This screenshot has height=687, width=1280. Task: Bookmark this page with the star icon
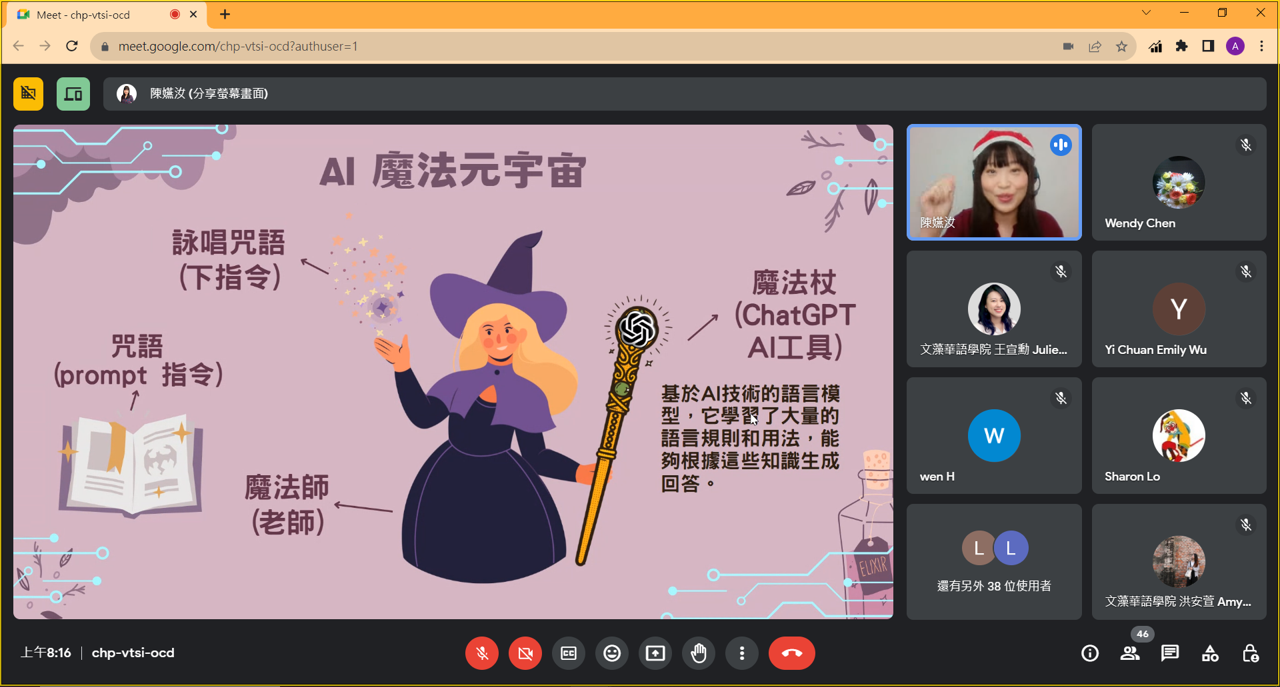point(1121,46)
